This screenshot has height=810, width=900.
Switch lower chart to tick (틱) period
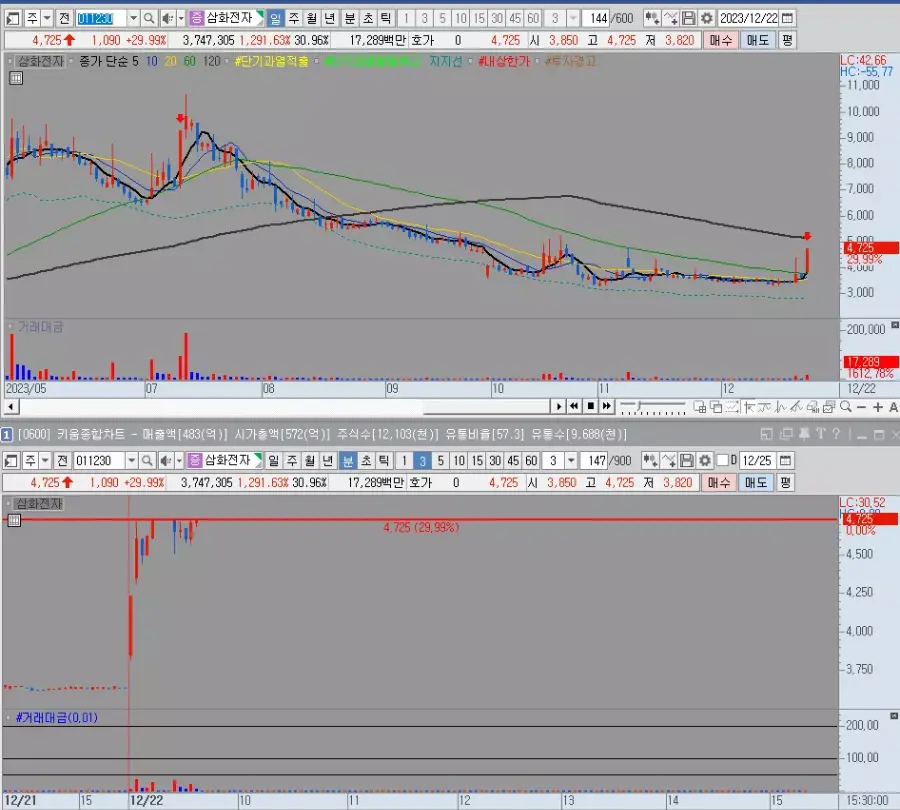pyautogui.click(x=384, y=460)
